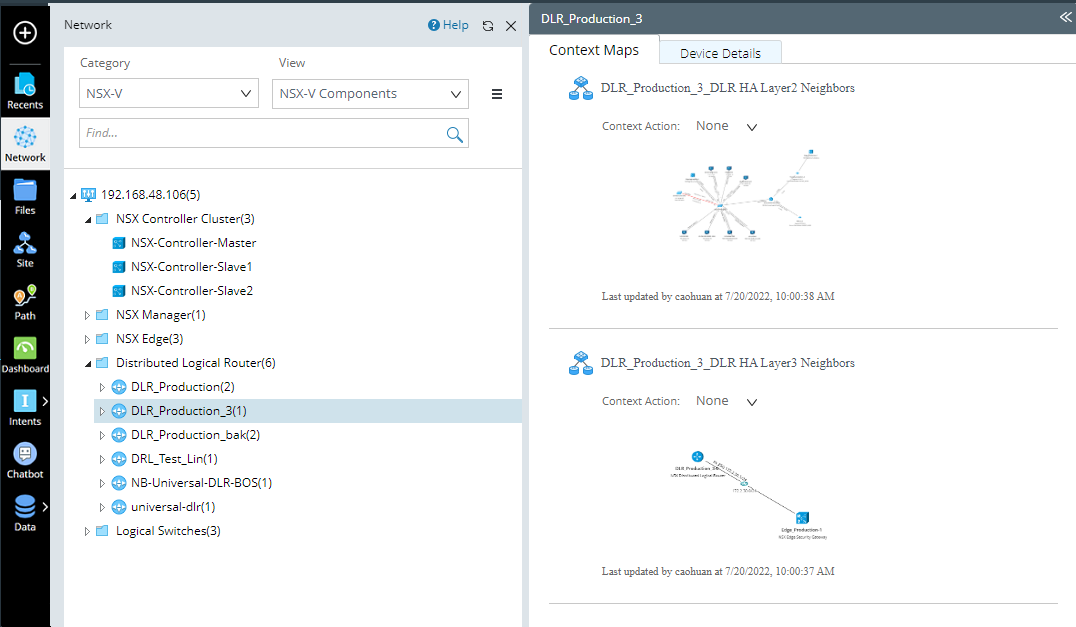Set Context Action for Layer2 Neighbors map

[727, 126]
